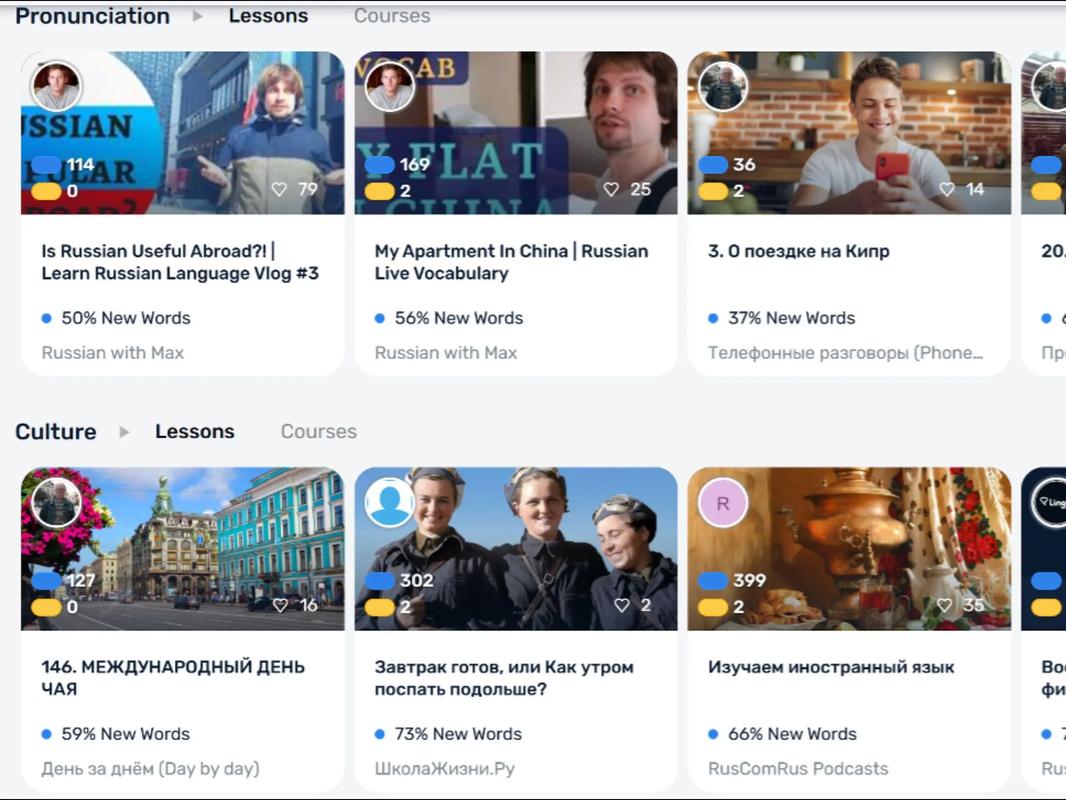1066x800 pixels.
Task: Select Lessons tab in Culture section
Action: (x=194, y=432)
